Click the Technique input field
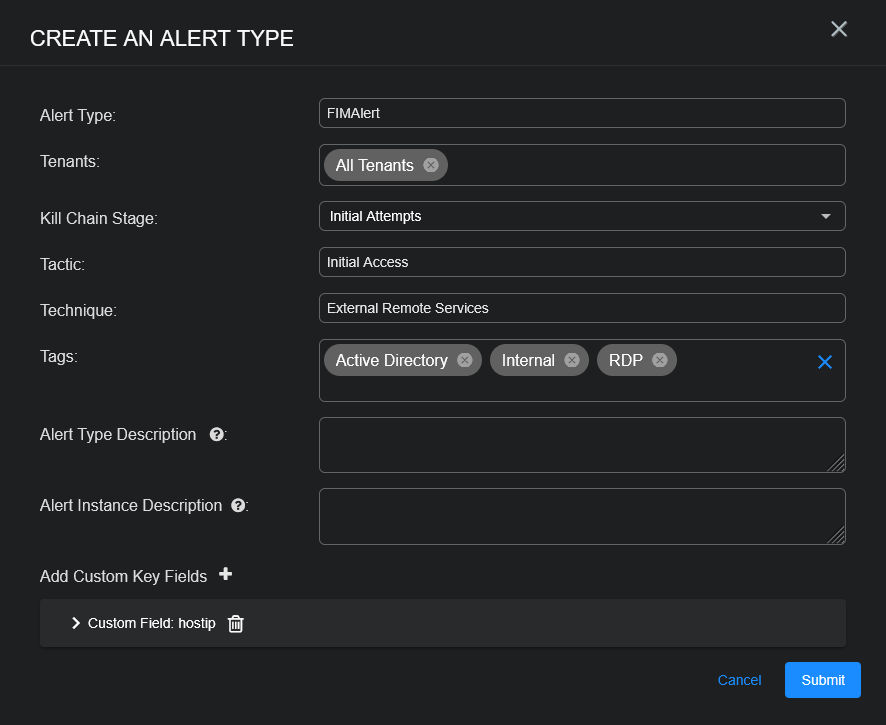This screenshot has width=886, height=725. (582, 308)
